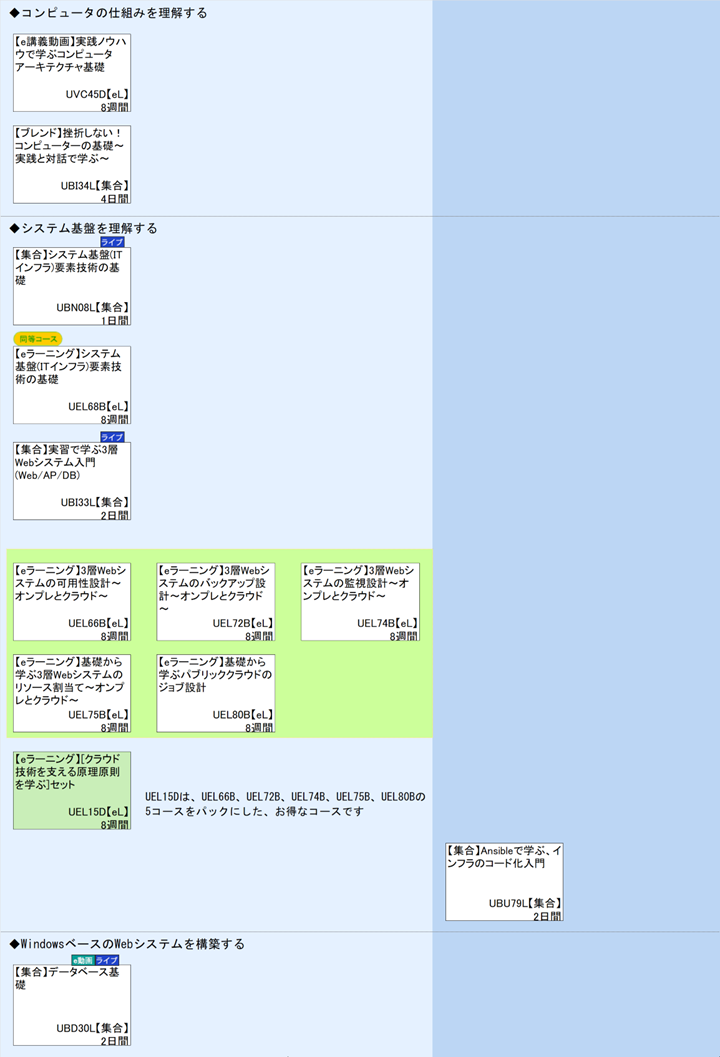Viewport: 720px width, 1057px height.
Task: Open the UVC45D コンピュータアーキテクチャ基礎 course
Action: [72, 73]
